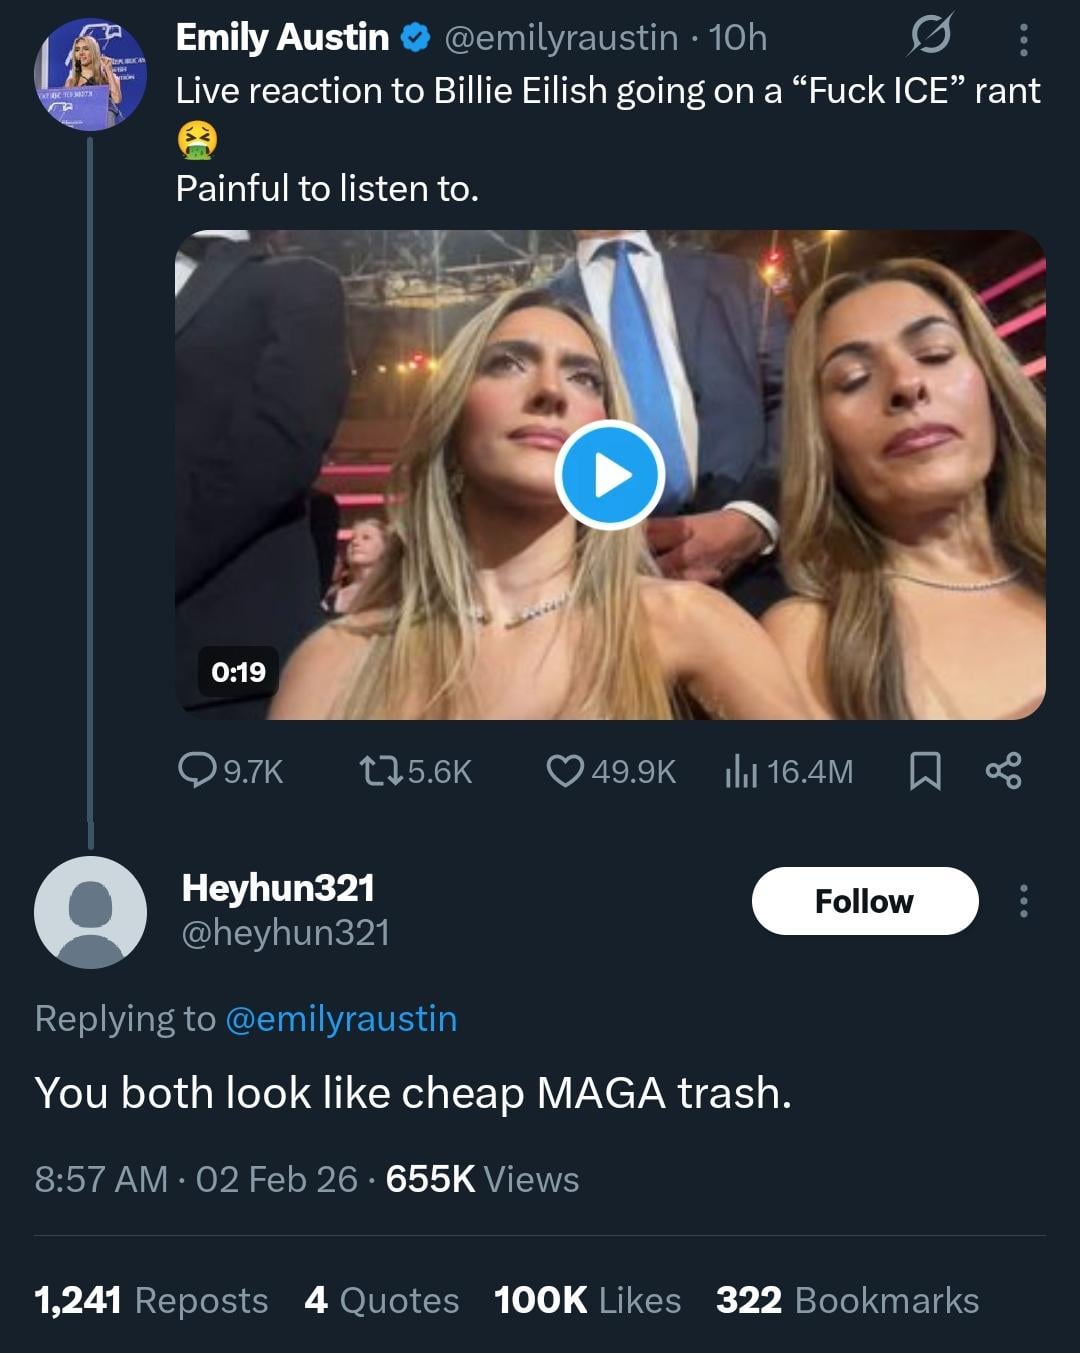The width and height of the screenshot is (1080, 1353).
Task: Open view analytics bar-chart icon
Action: click(740, 771)
